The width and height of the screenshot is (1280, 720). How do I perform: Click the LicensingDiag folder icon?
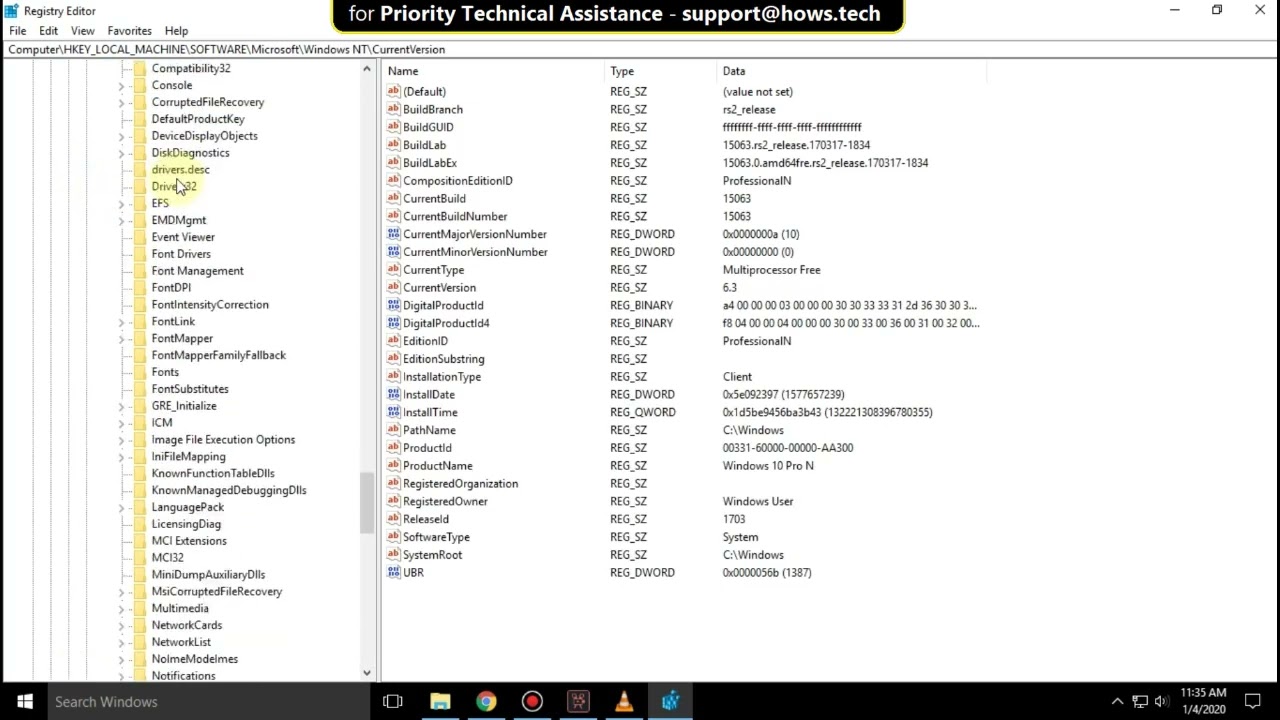coord(141,524)
